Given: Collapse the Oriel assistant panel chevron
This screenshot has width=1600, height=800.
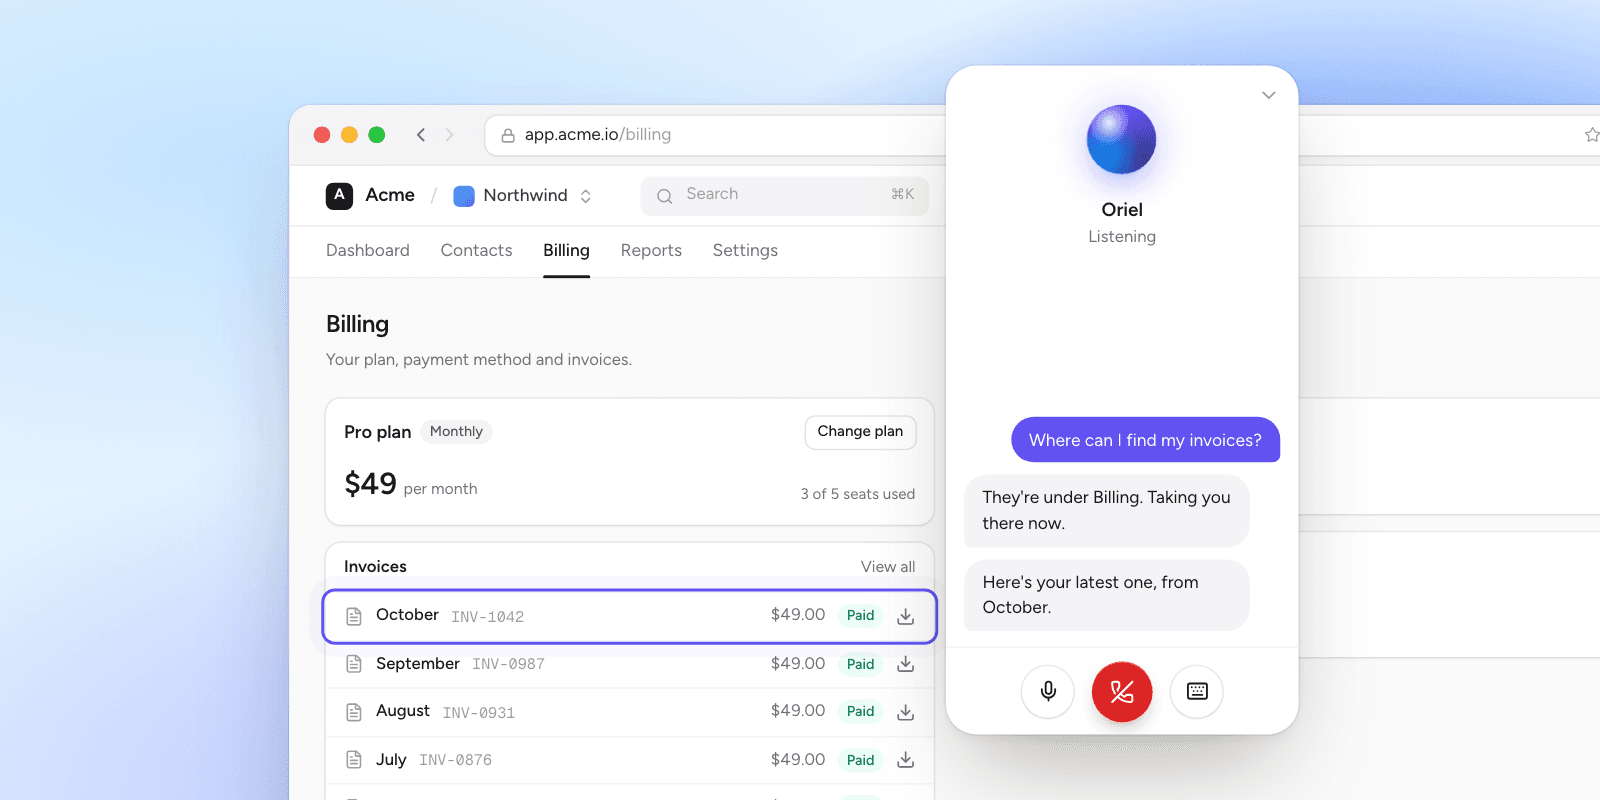Looking at the screenshot, I should coord(1268,95).
